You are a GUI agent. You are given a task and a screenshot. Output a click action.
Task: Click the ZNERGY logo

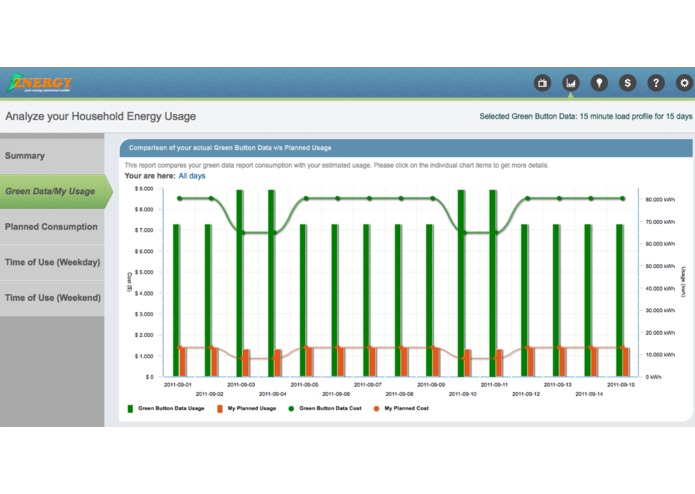coord(40,83)
